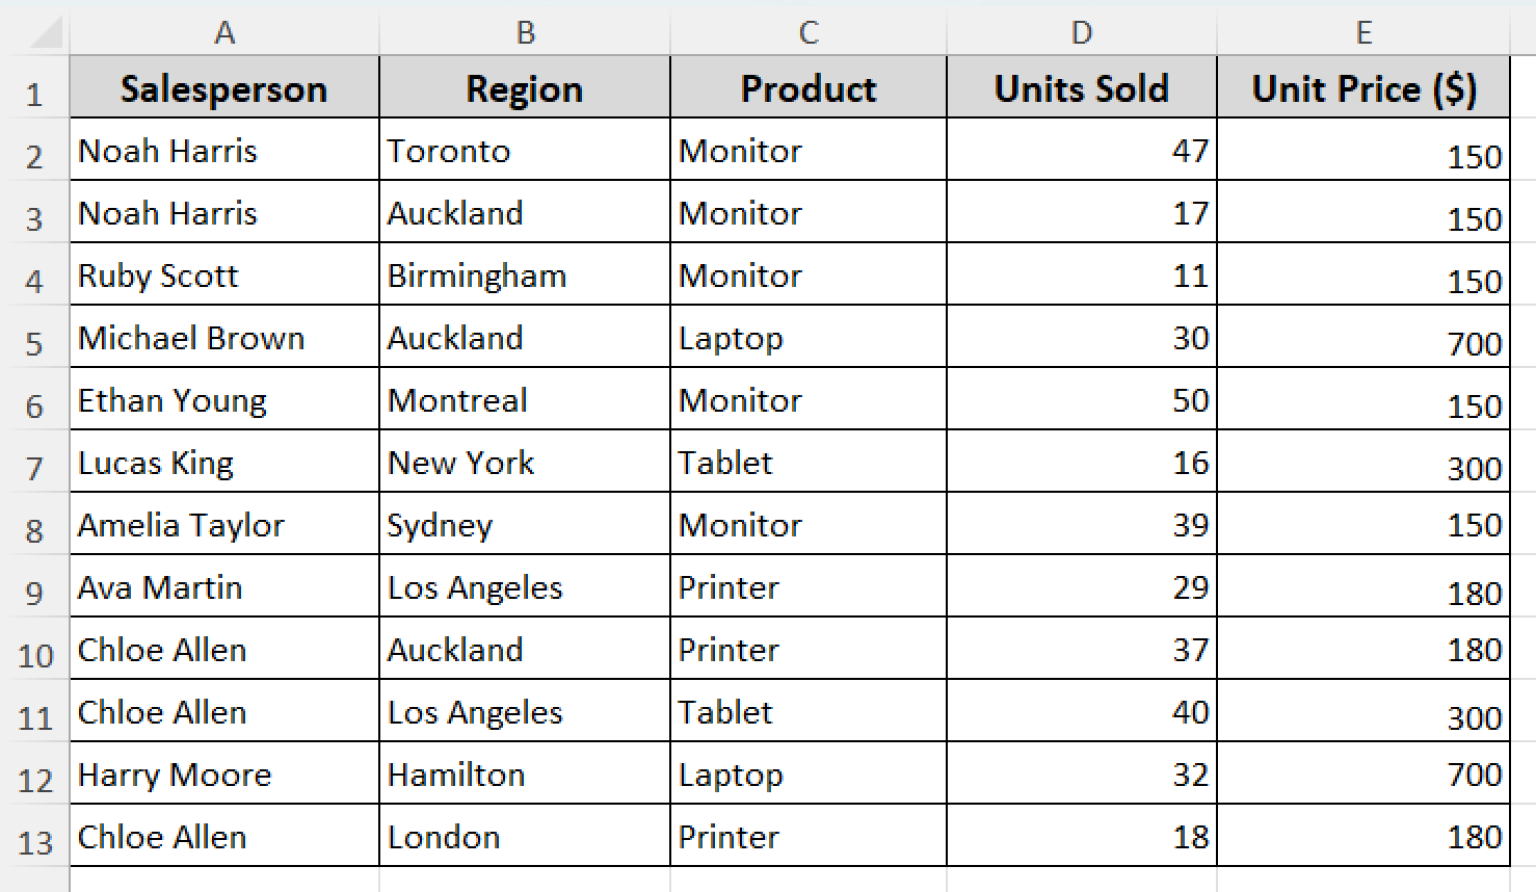The height and width of the screenshot is (892, 1536).
Task: Click the Salesperson header cell
Action: point(223,89)
